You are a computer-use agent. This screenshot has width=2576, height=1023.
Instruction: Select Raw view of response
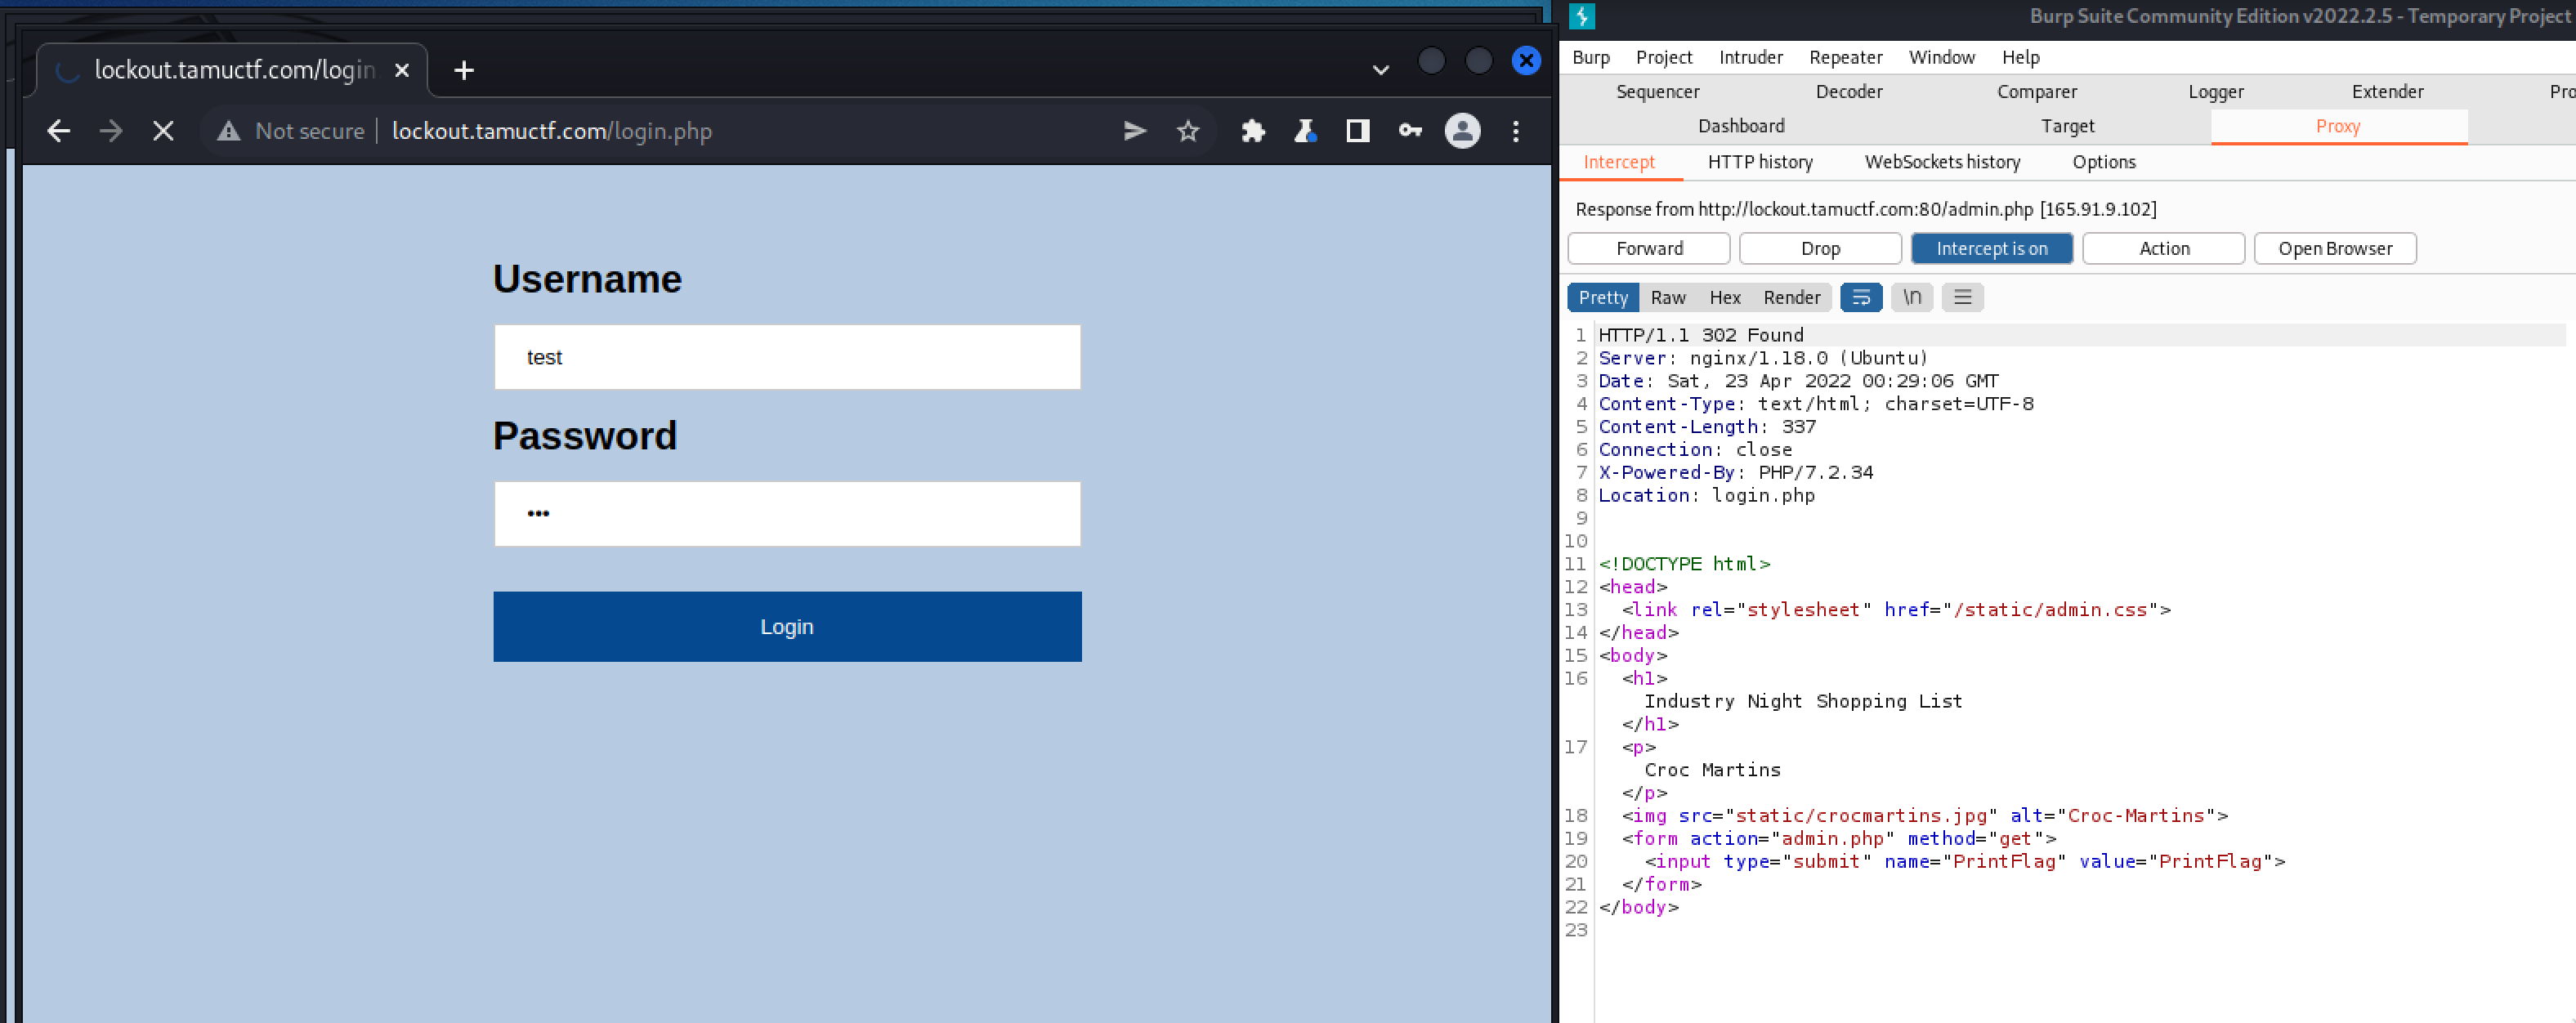[1668, 297]
